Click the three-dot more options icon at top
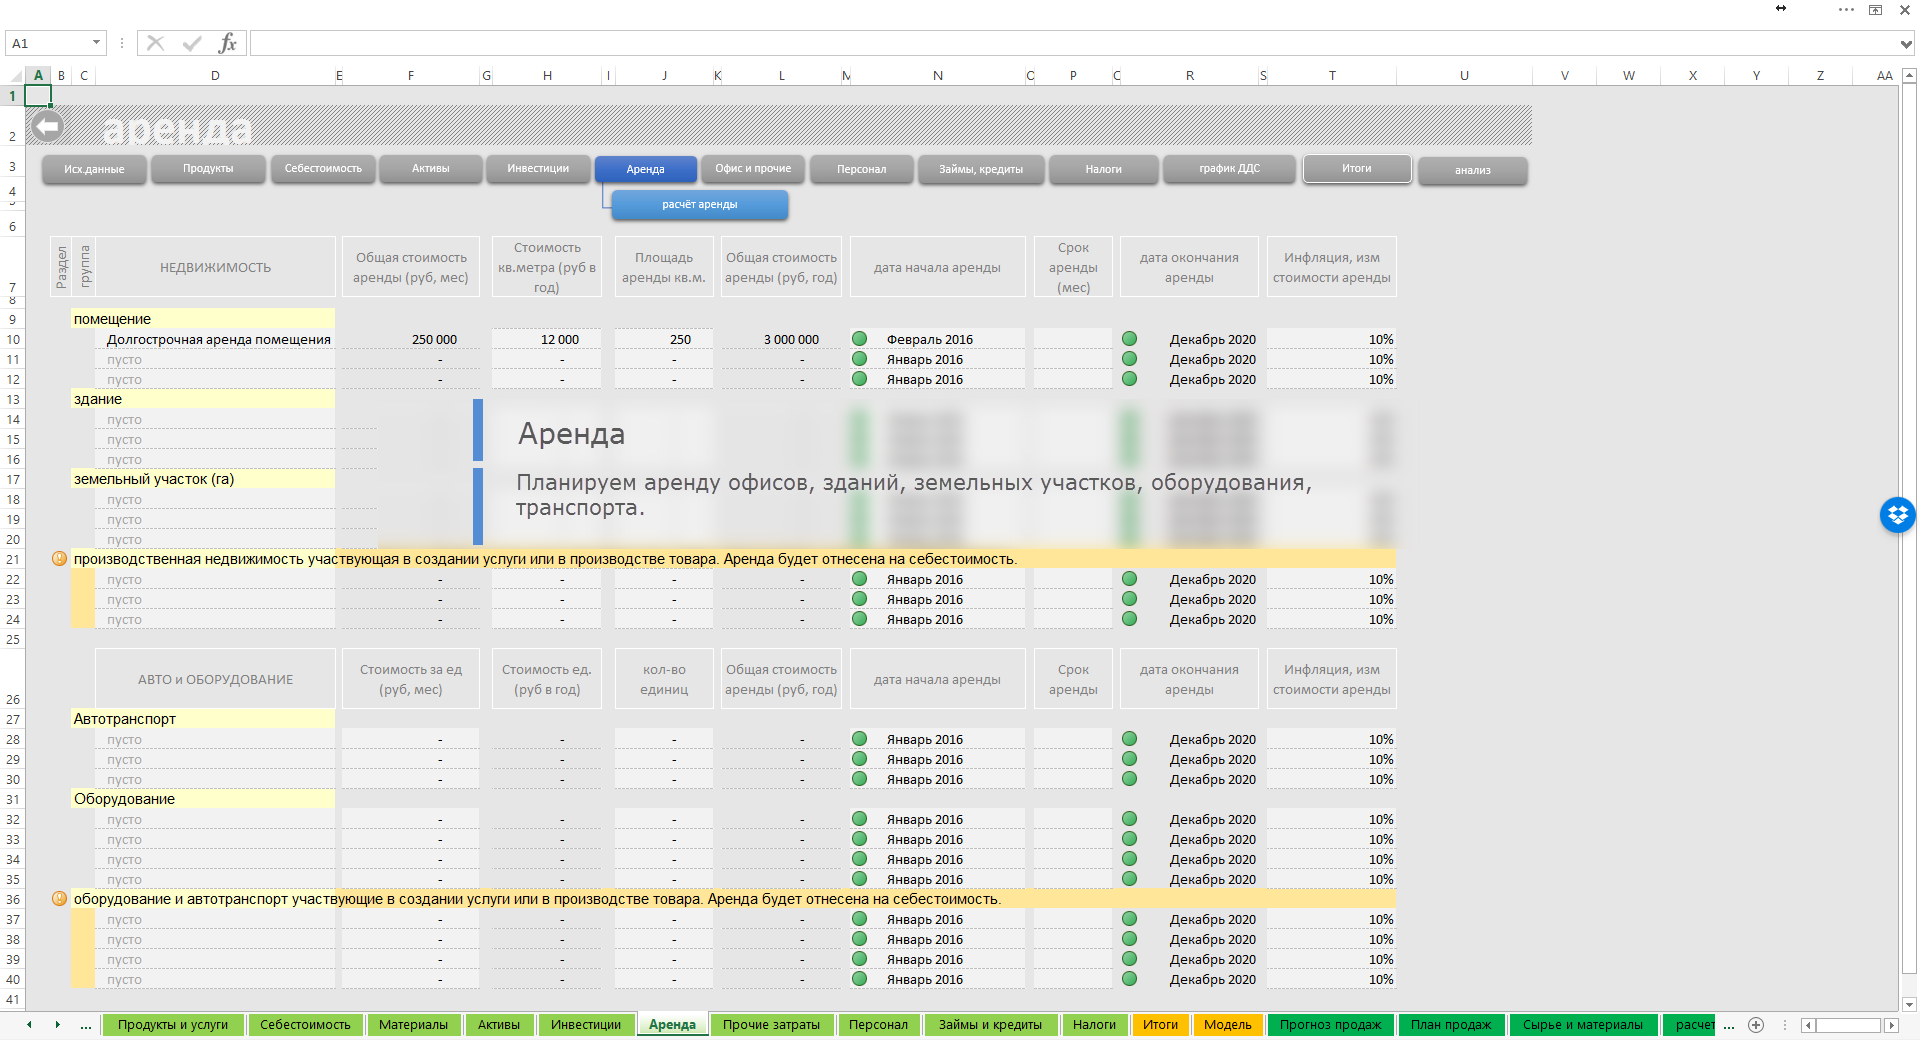 click(1846, 10)
